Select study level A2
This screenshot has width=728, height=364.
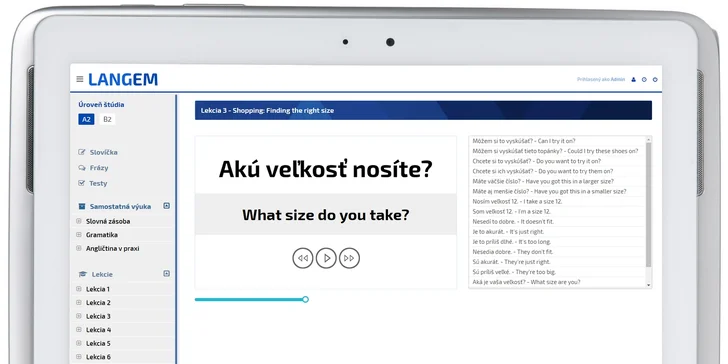86,119
